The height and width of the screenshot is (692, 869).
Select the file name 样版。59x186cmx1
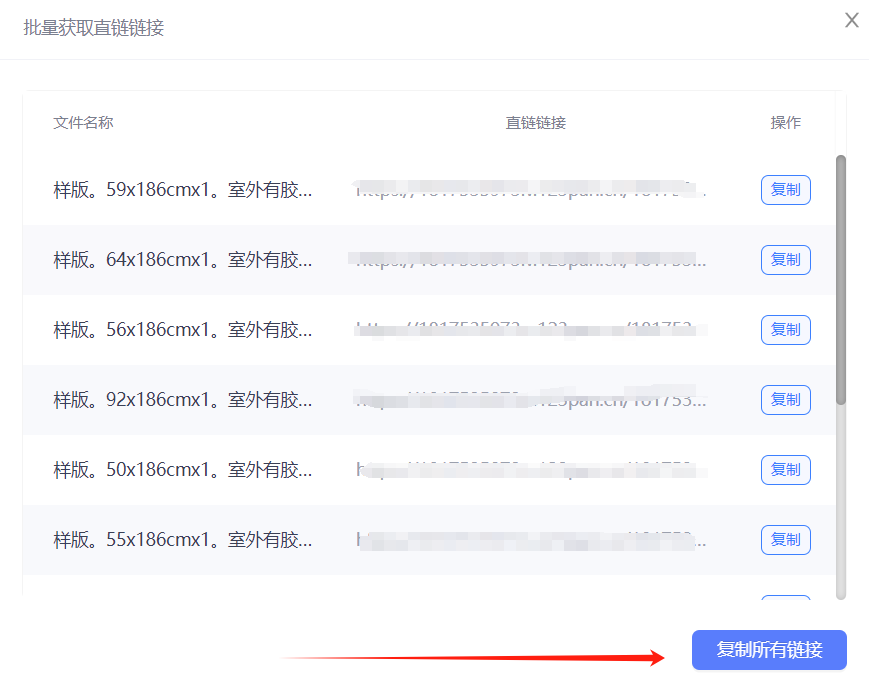pyautogui.click(x=182, y=190)
